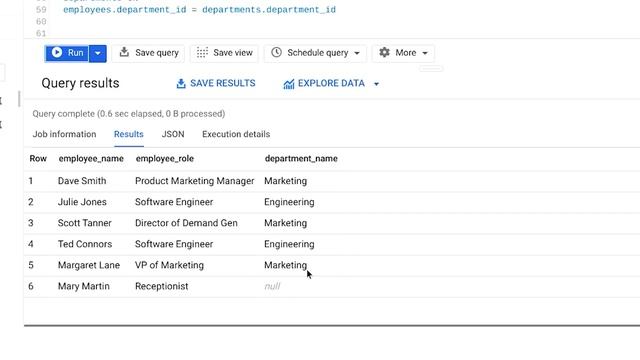Click Marketing cell in Dave Smith row

[285, 181]
